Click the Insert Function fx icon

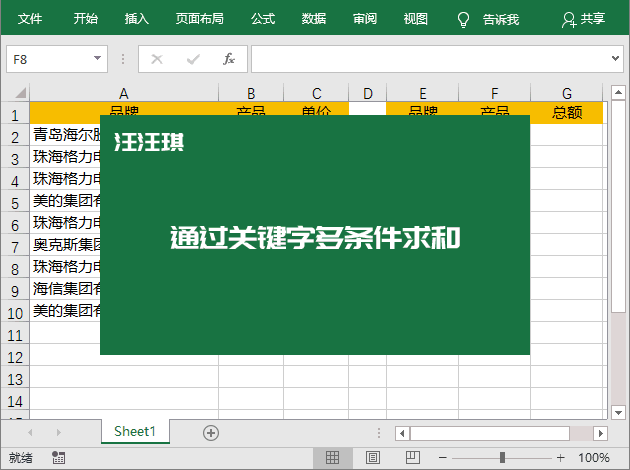228,59
